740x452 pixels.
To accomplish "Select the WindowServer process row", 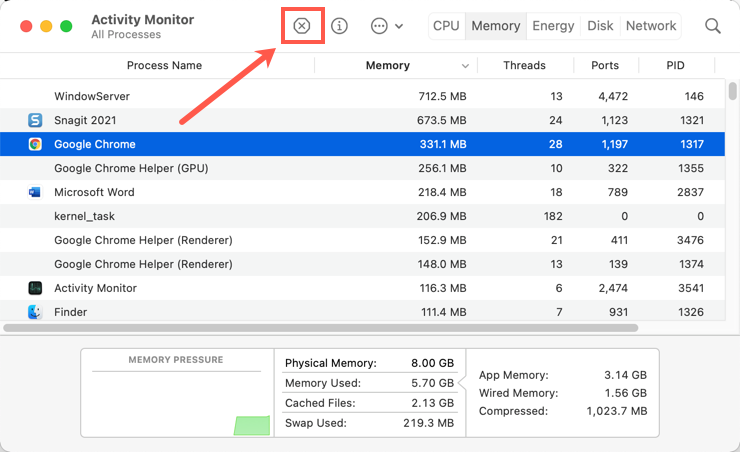I will 362,96.
